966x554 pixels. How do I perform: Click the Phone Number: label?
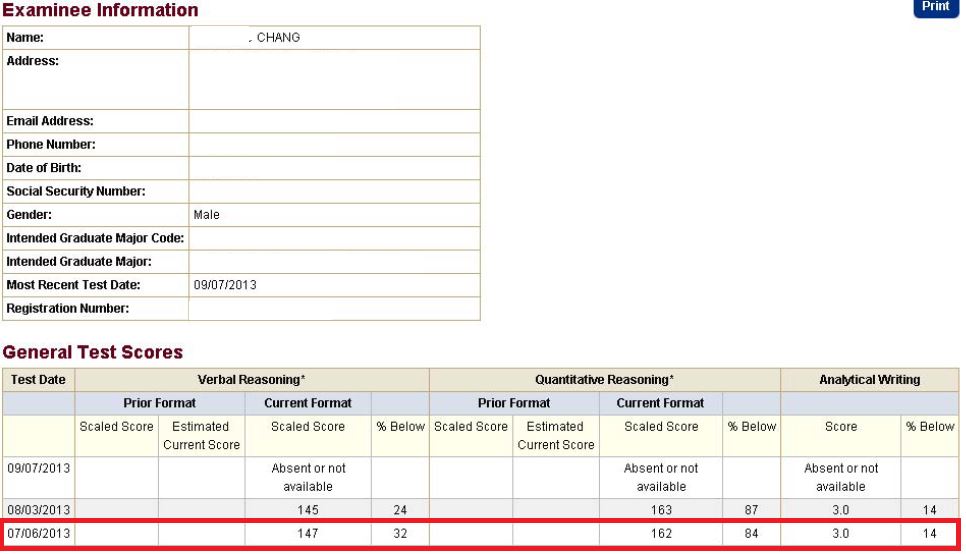(51, 145)
